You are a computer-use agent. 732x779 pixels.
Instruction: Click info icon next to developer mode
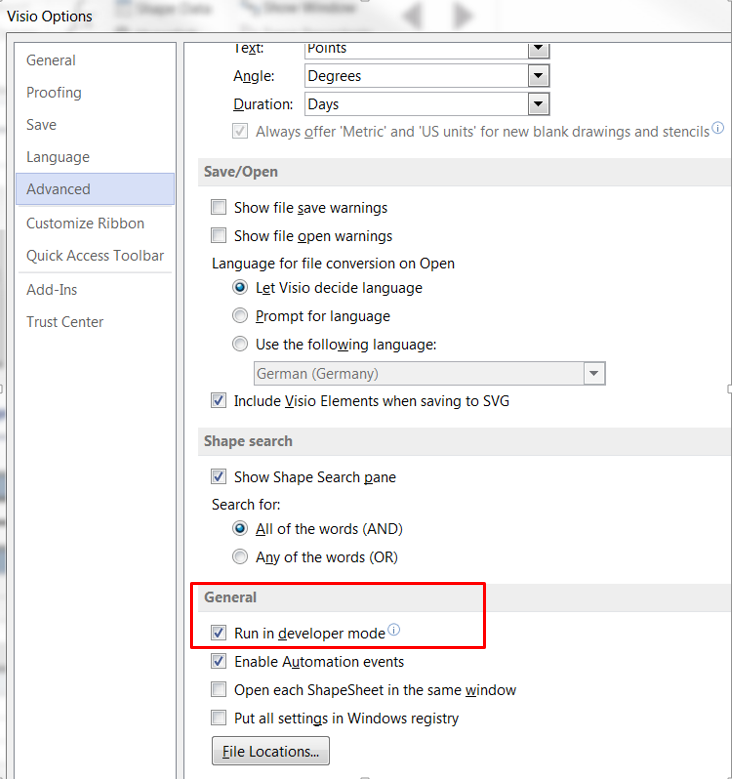(394, 630)
